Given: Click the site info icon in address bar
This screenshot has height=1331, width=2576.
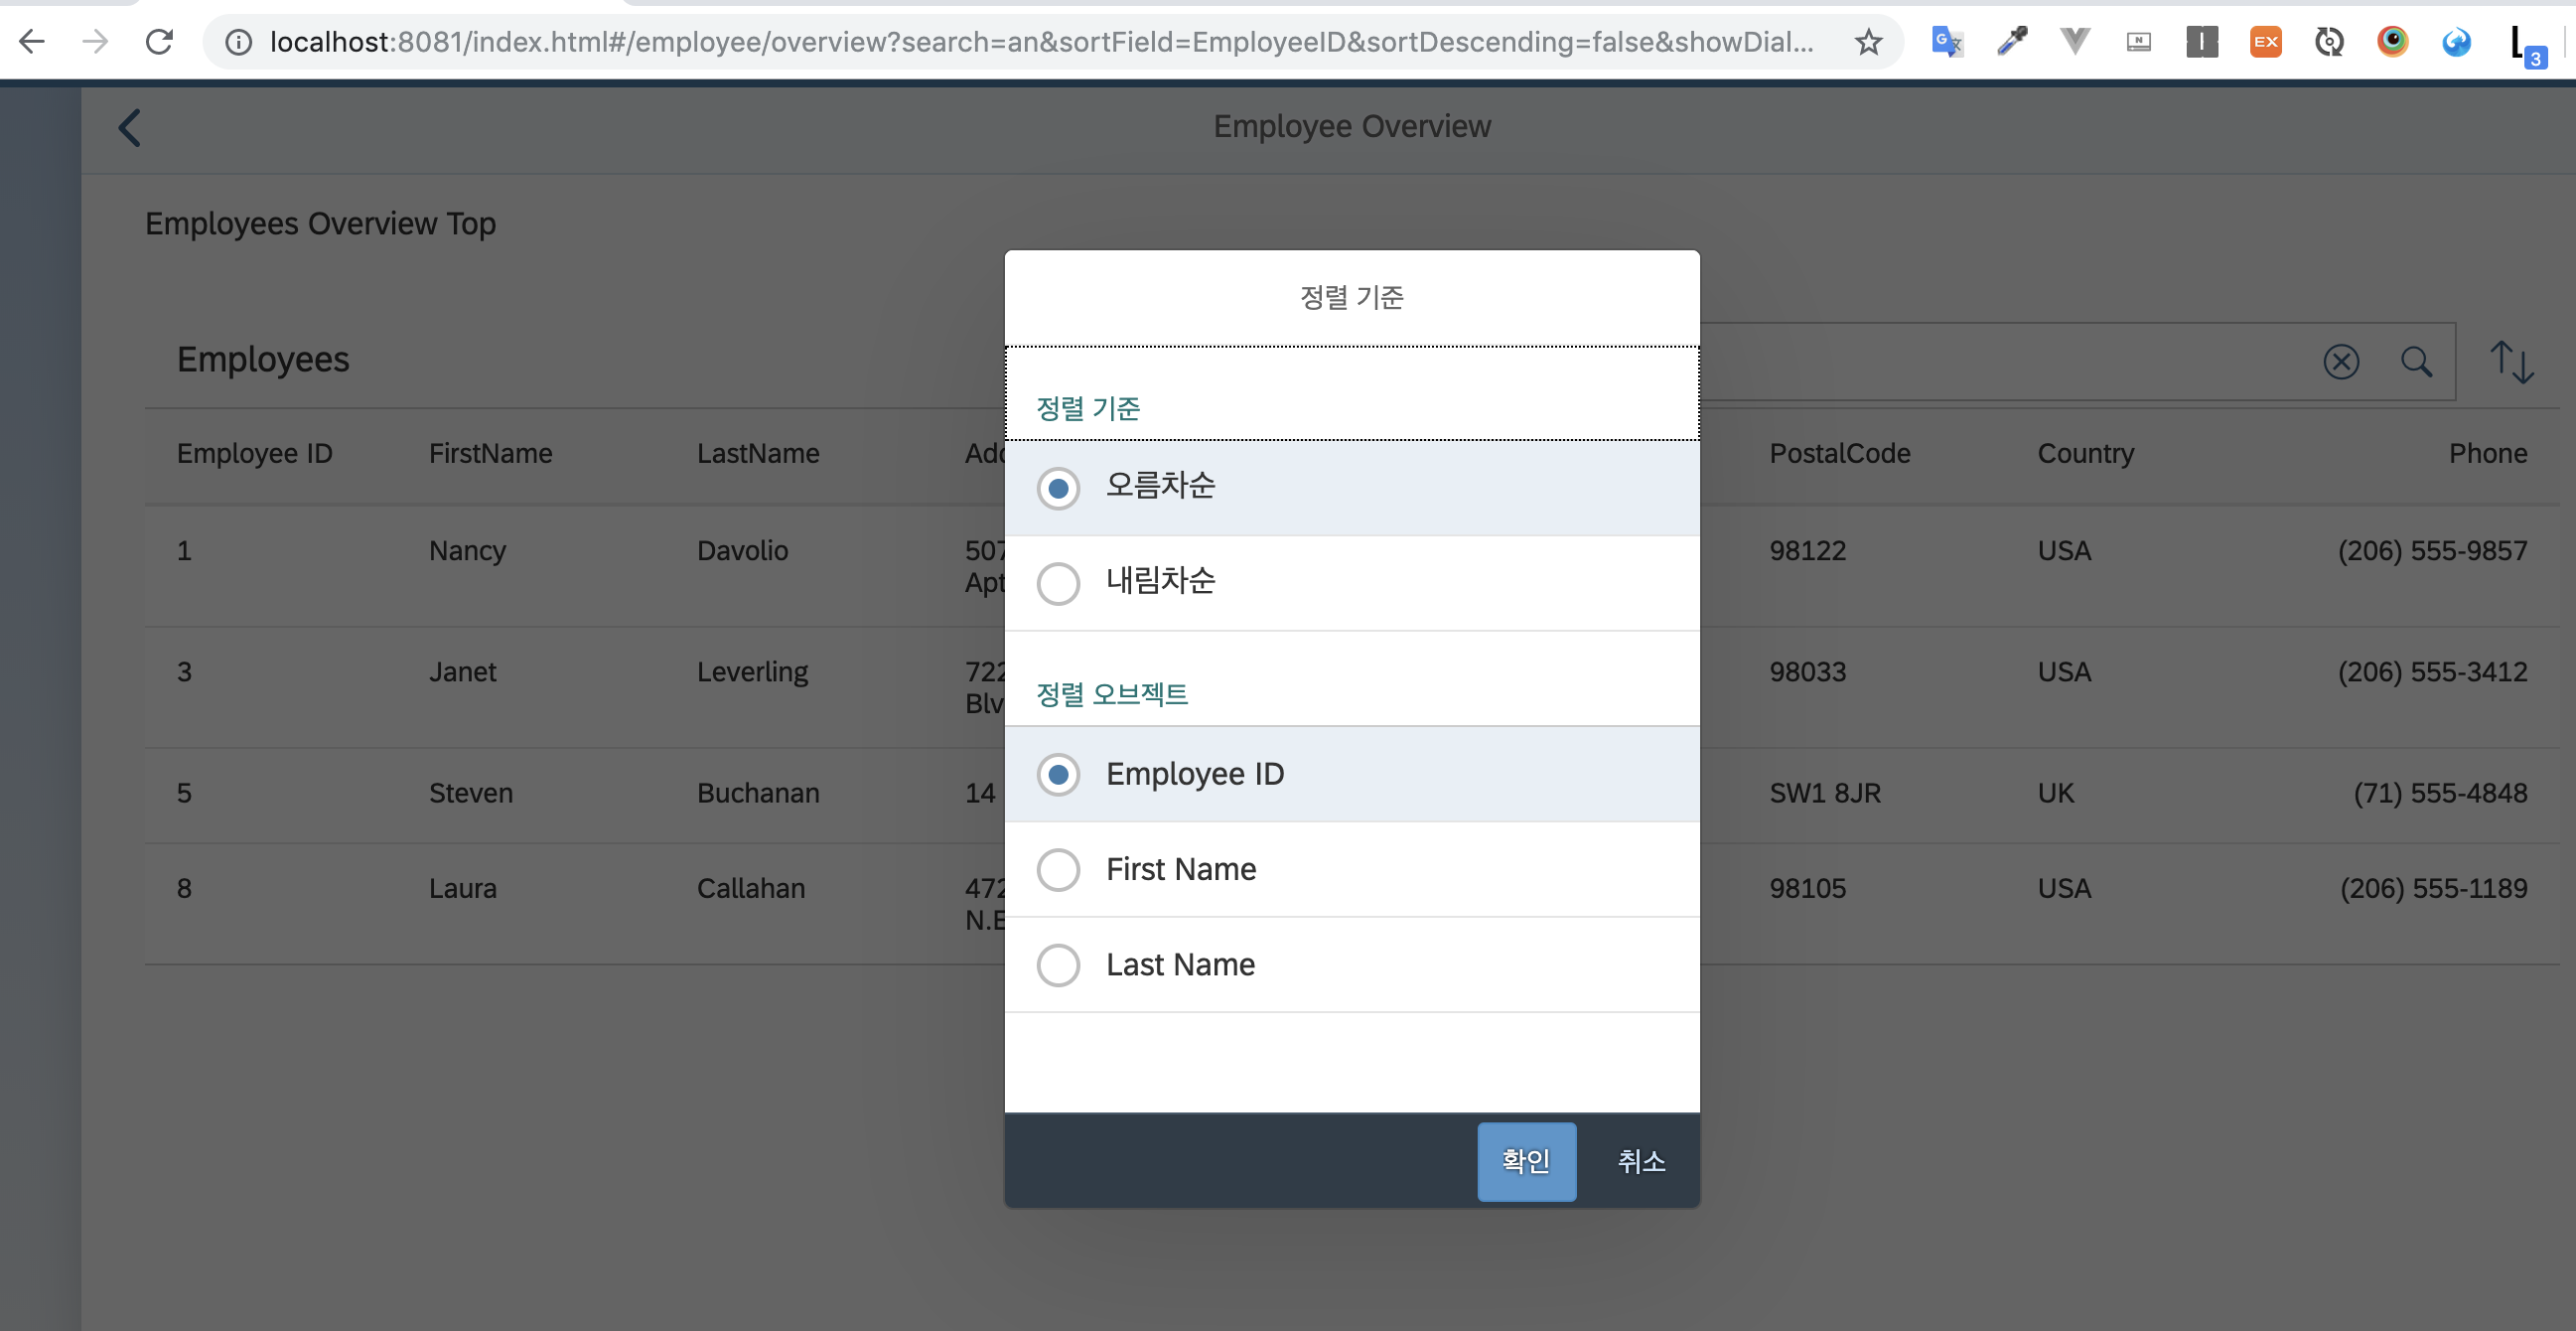Looking at the screenshot, I should coord(238,41).
